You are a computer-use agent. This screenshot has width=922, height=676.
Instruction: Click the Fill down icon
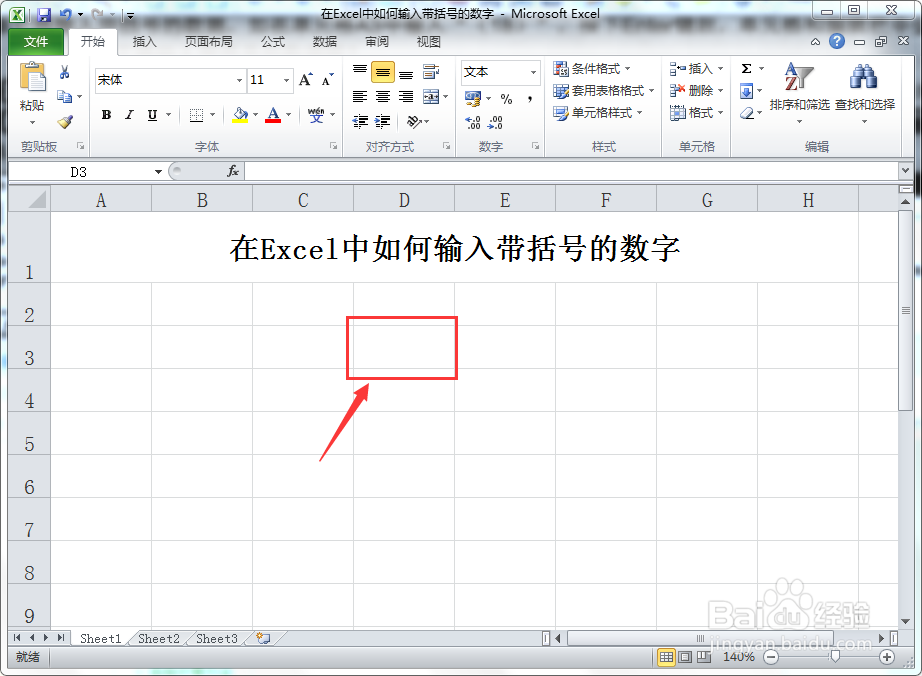746,91
